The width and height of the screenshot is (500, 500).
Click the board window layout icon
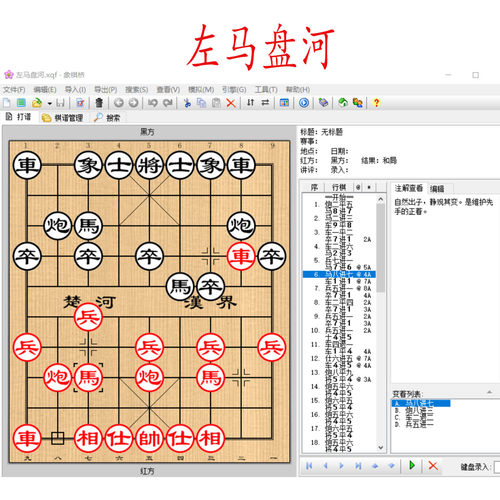[284, 103]
